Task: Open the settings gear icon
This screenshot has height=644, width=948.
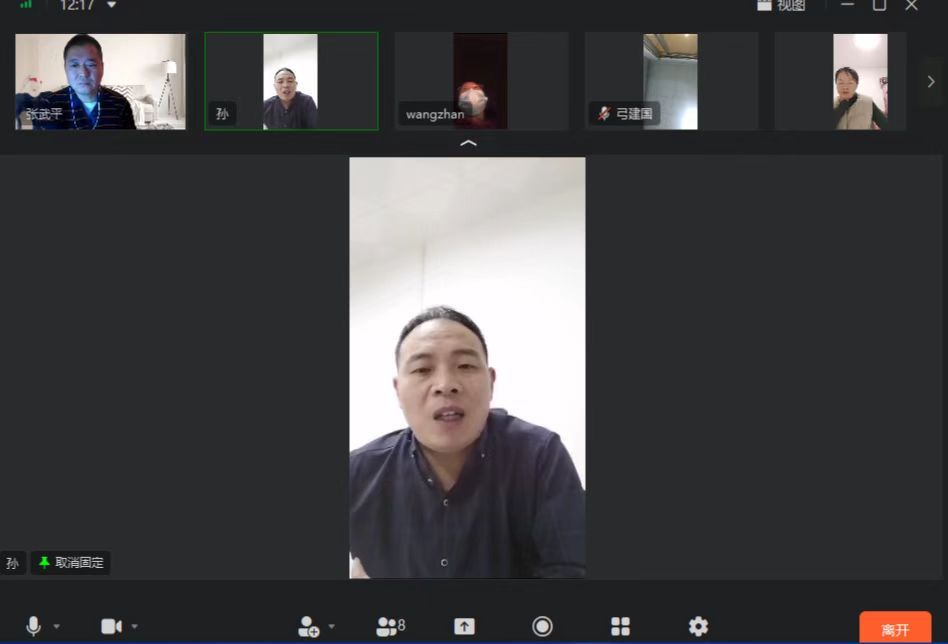Action: tap(698, 626)
